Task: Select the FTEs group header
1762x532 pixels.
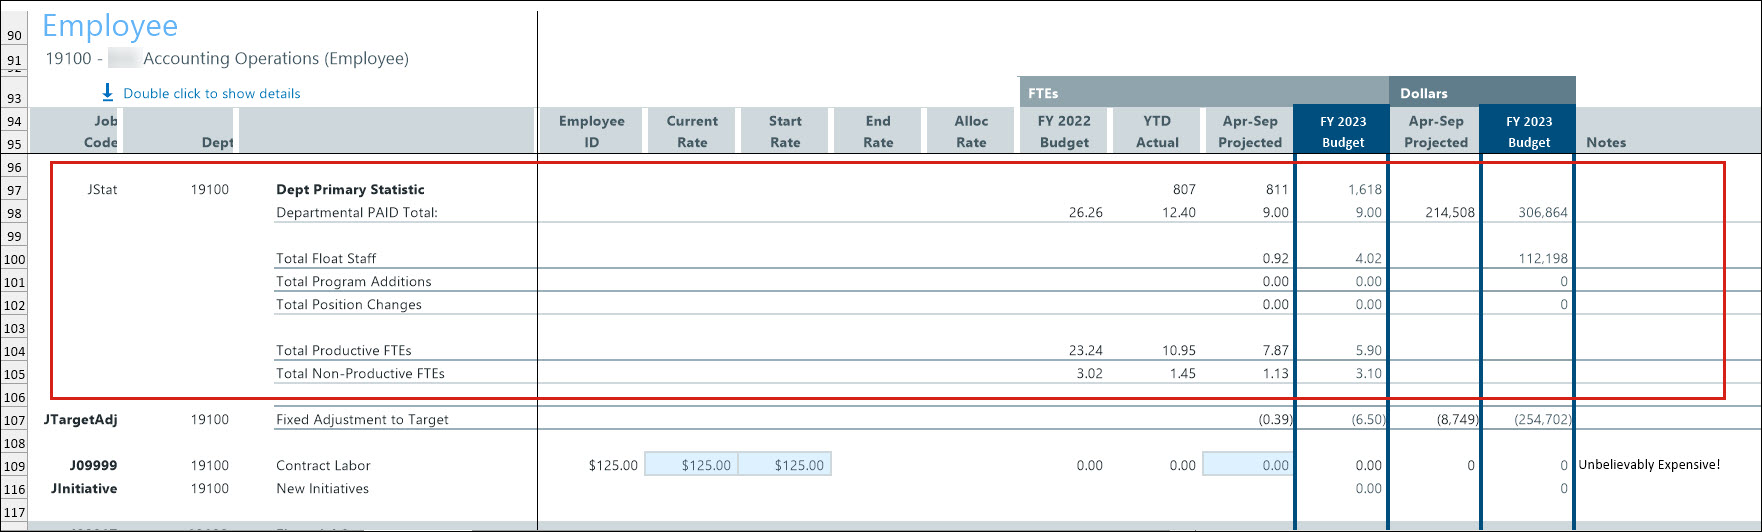Action: (1043, 93)
